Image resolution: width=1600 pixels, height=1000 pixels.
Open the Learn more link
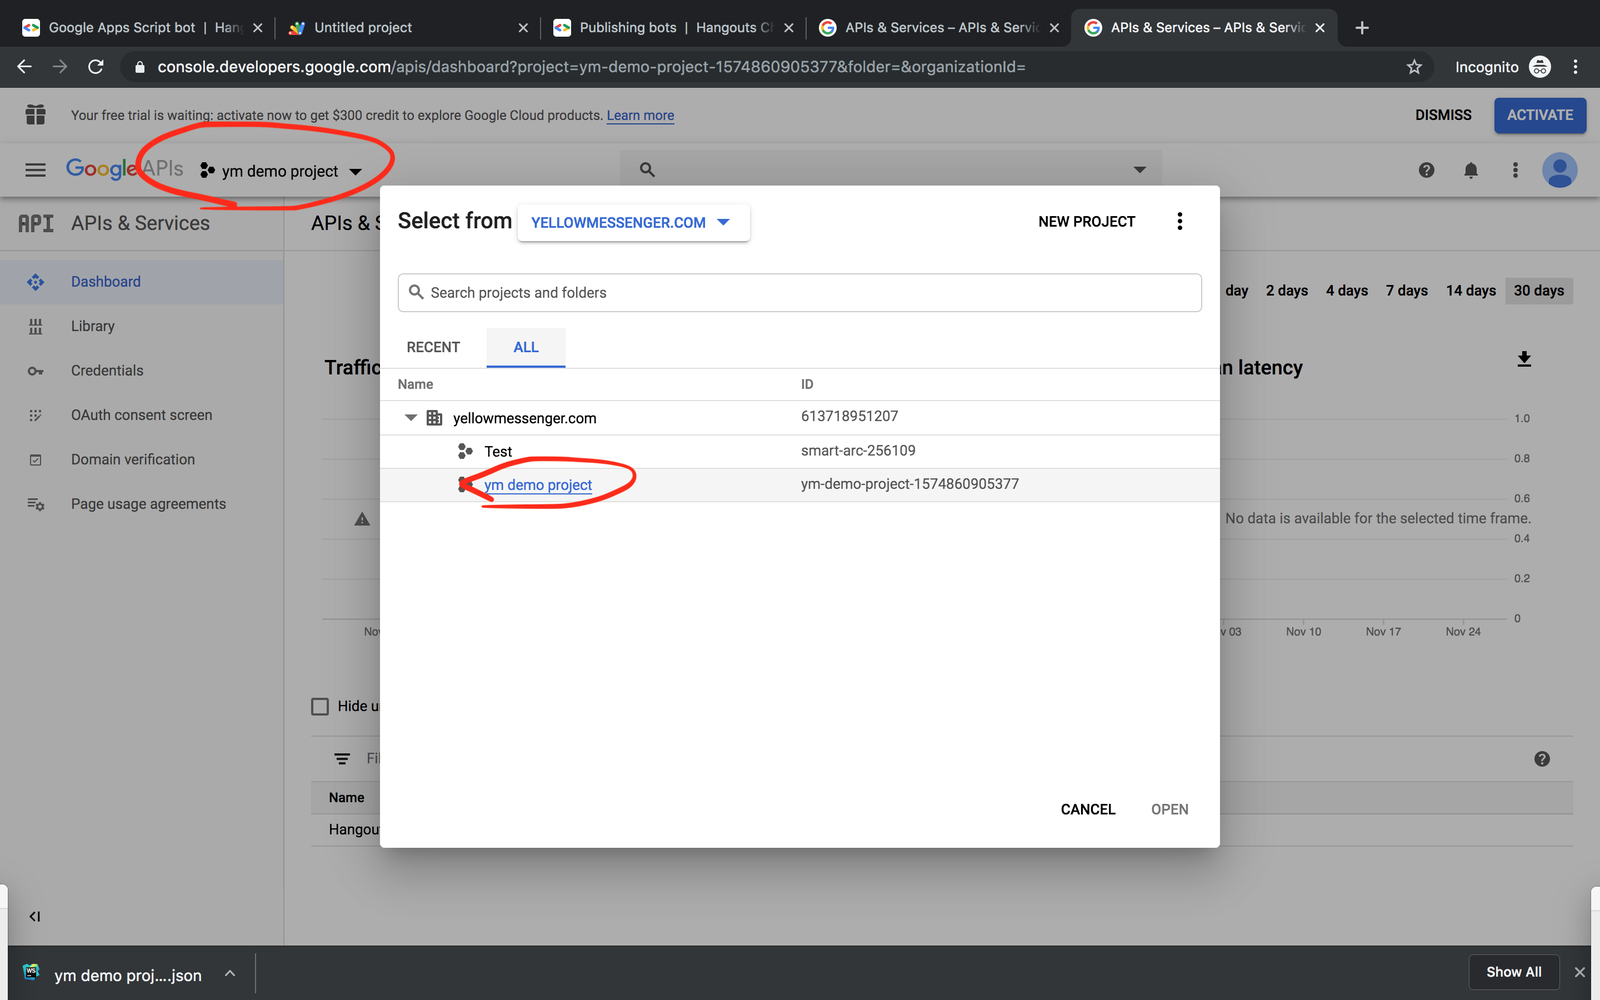tap(640, 115)
